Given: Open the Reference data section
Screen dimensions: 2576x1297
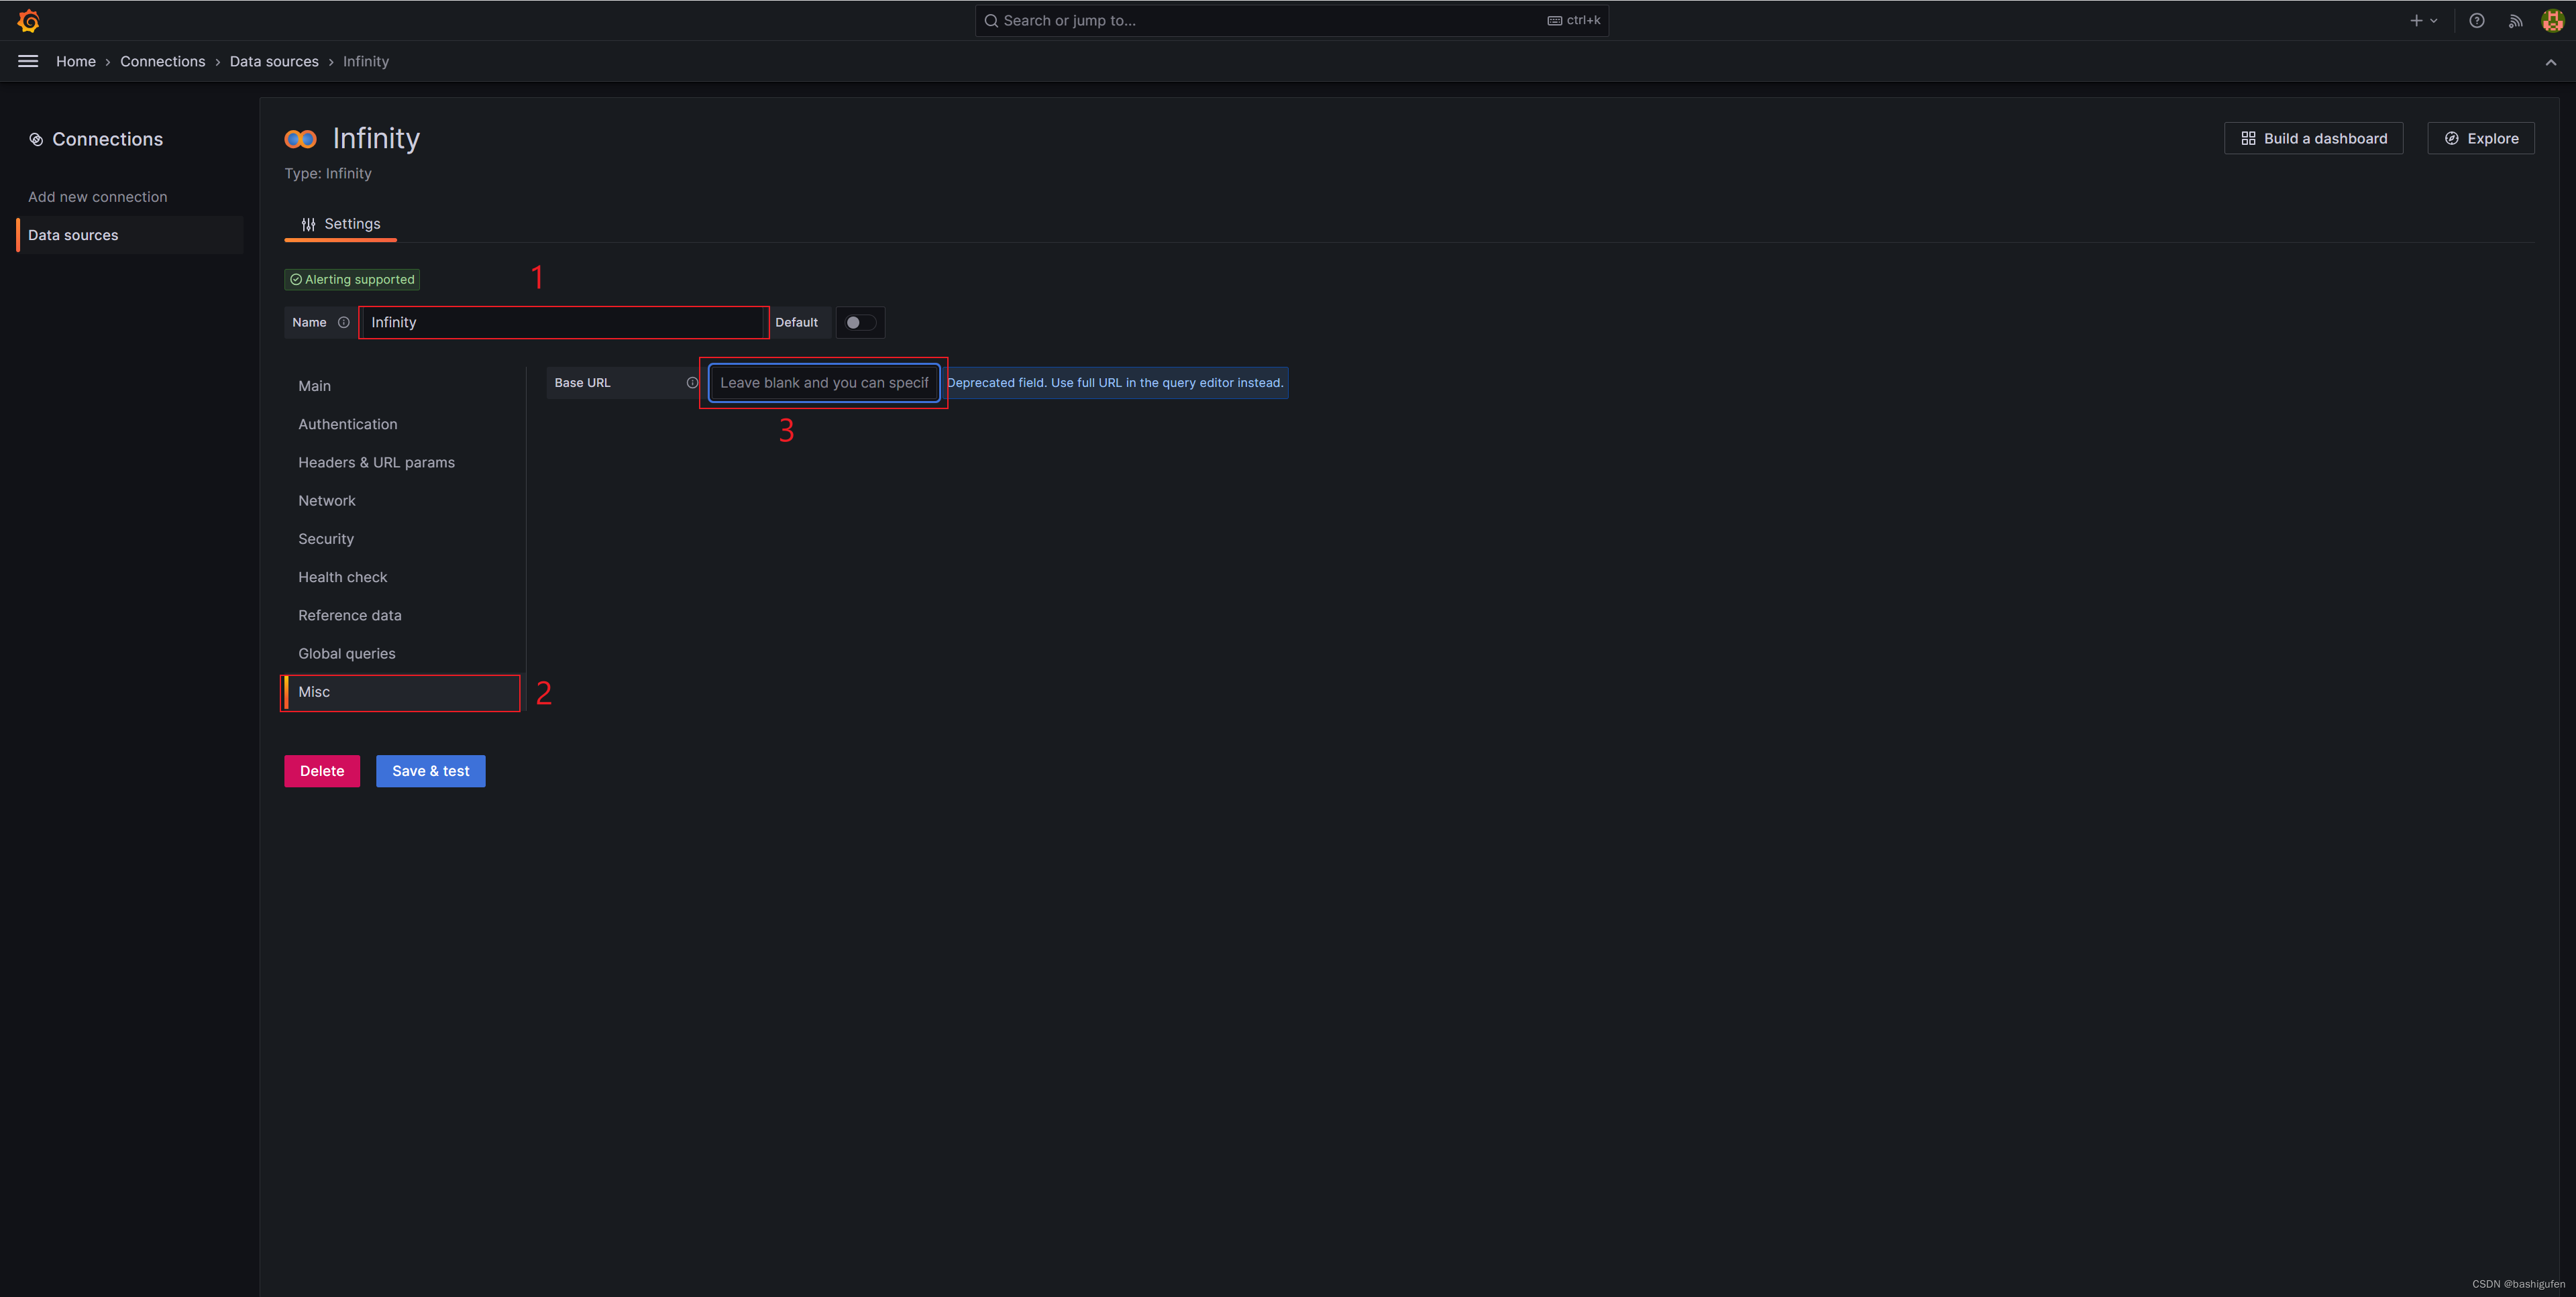Looking at the screenshot, I should [x=349, y=615].
